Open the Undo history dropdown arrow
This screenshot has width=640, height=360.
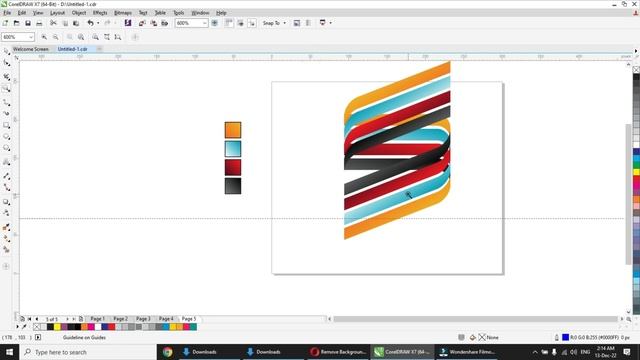(98, 23)
